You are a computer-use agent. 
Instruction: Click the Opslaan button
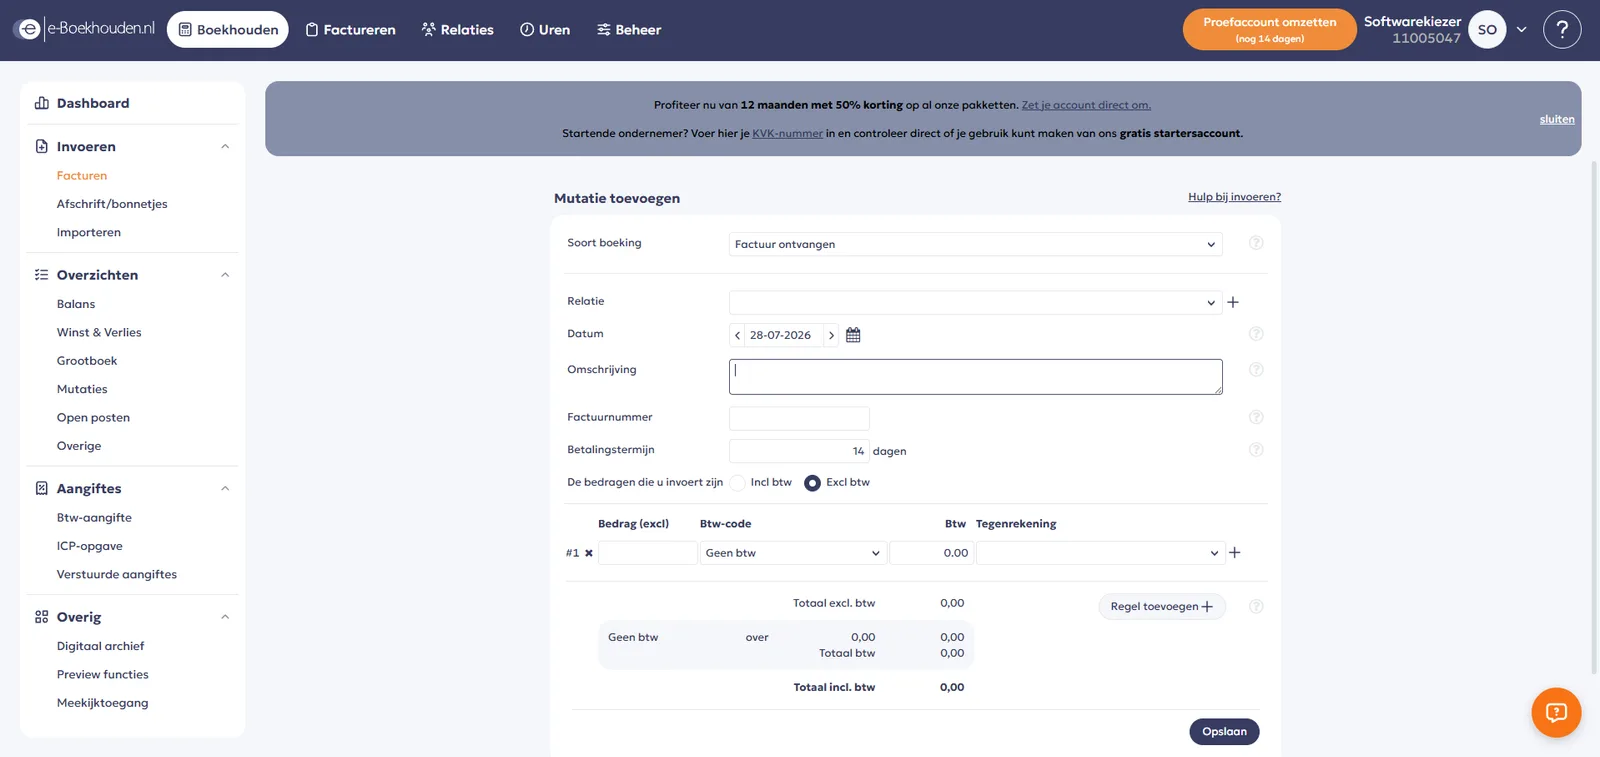[1224, 732]
